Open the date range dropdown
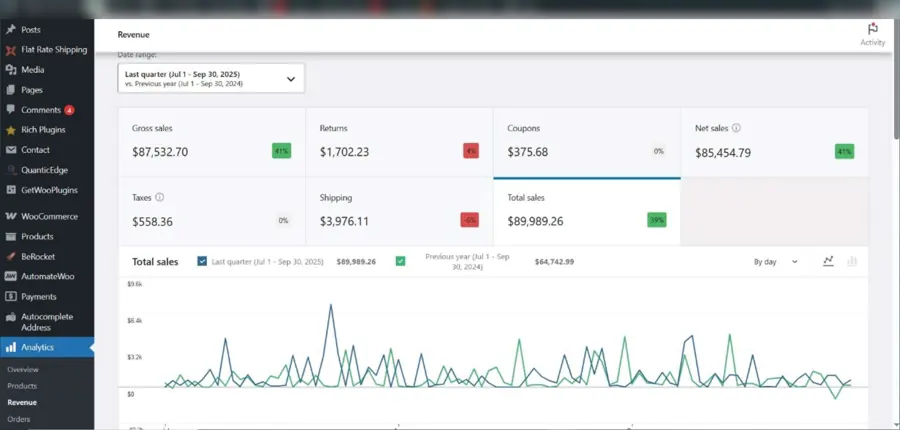Image resolution: width=900 pixels, height=430 pixels. (x=211, y=79)
